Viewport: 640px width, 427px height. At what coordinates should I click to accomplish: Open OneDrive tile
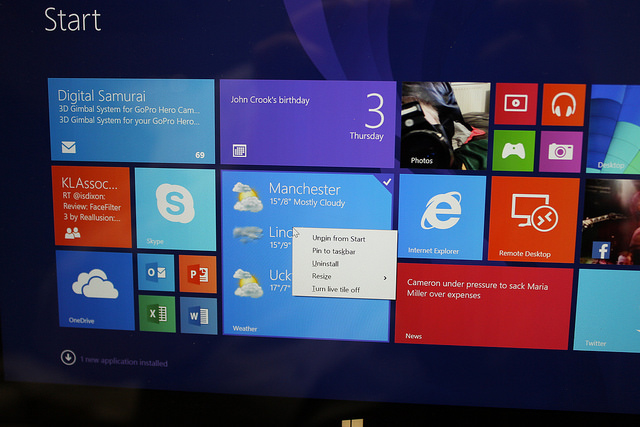[x=95, y=290]
